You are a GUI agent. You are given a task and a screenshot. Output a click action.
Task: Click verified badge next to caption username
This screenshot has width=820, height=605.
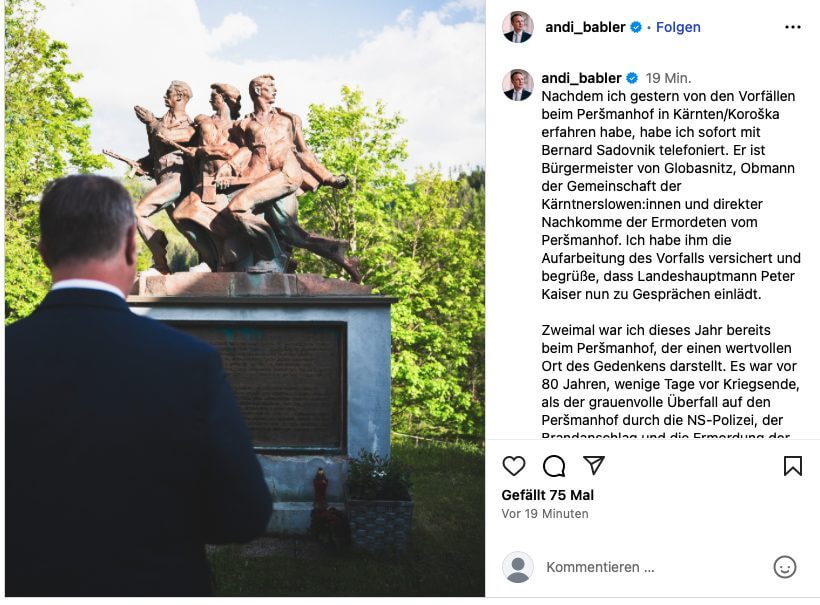(x=632, y=78)
